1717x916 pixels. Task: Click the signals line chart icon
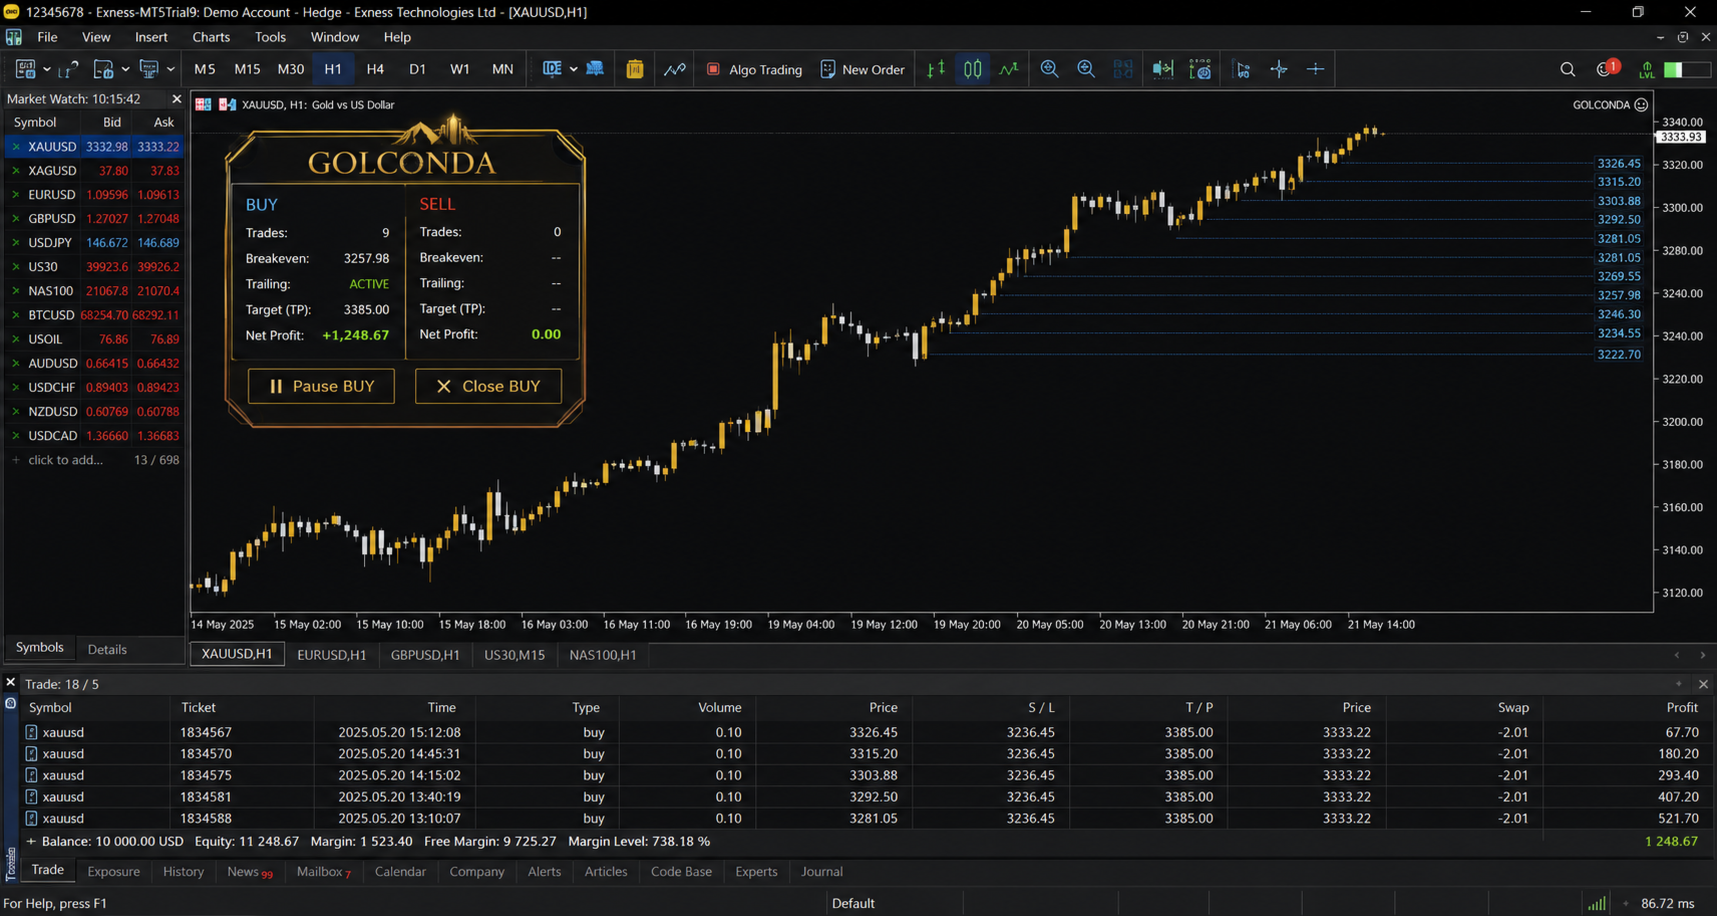[675, 69]
